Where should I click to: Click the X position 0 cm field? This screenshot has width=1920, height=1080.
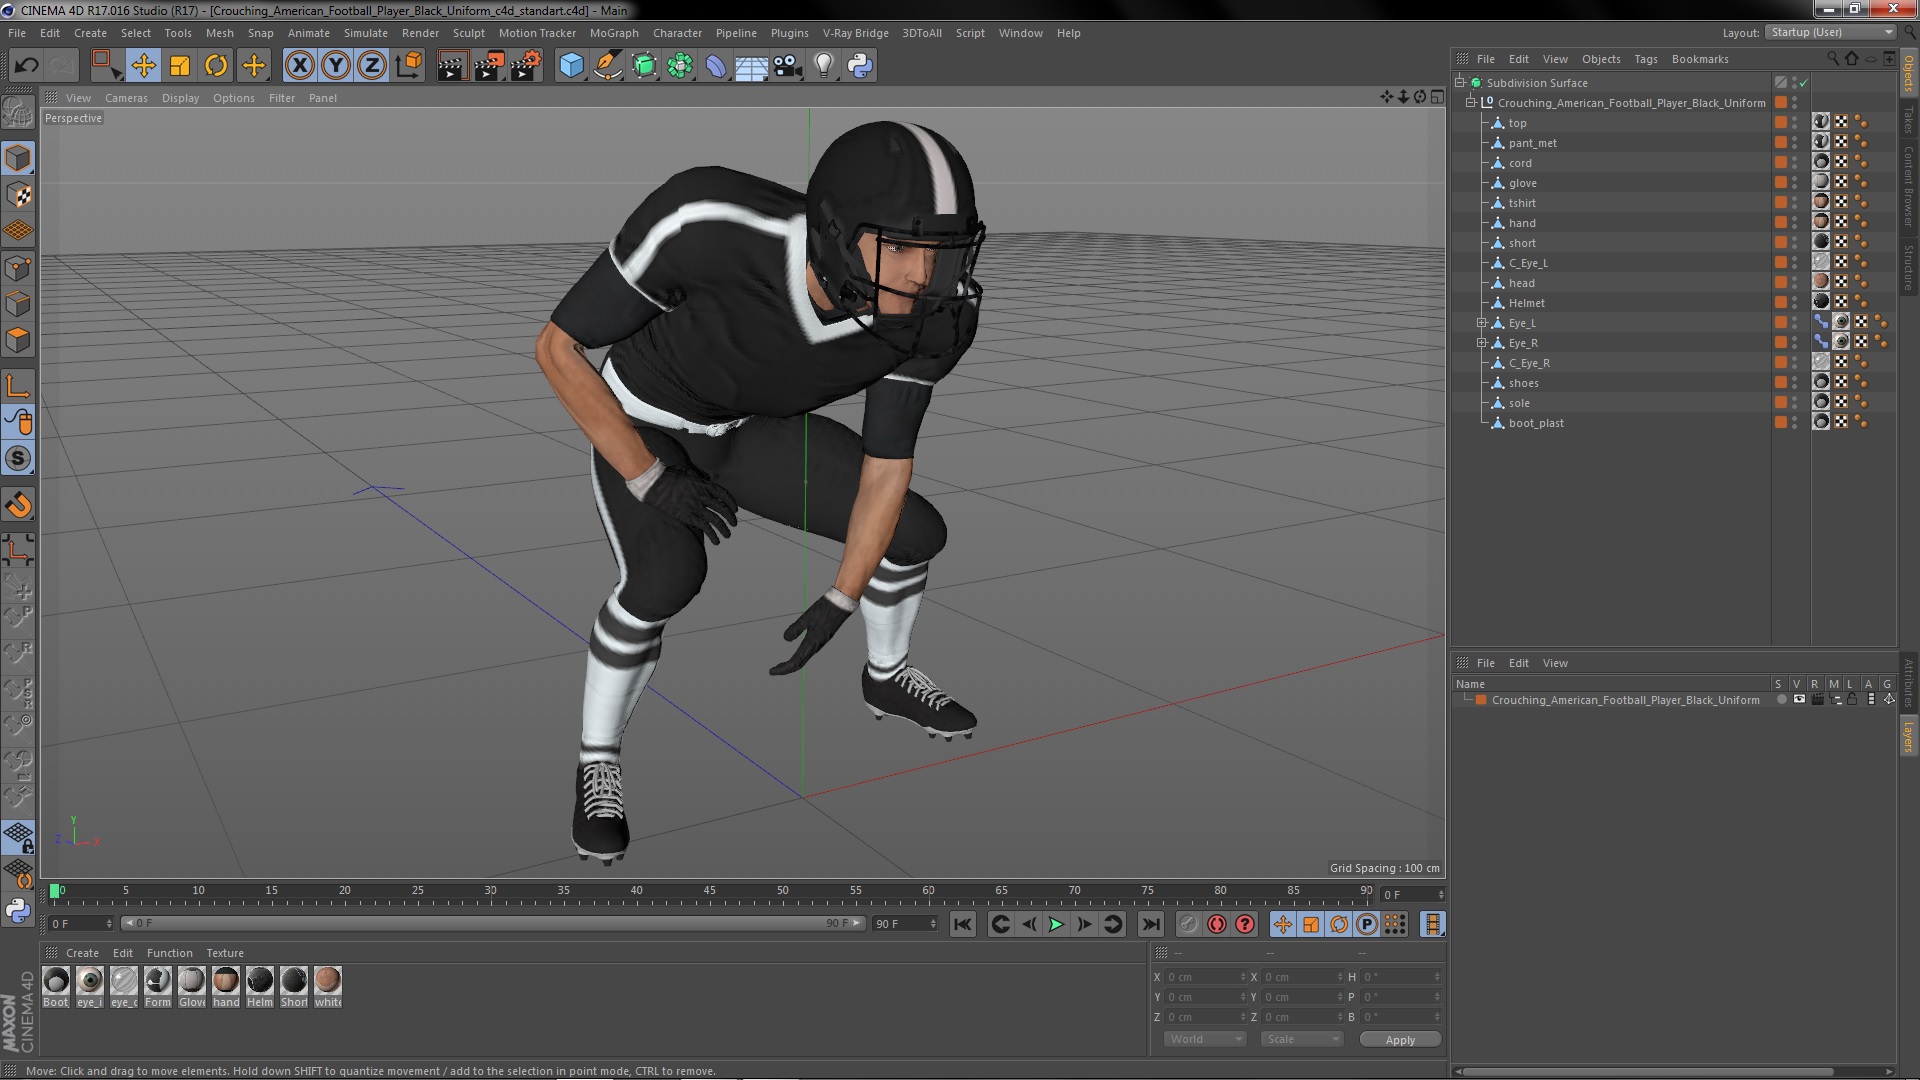point(1206,977)
